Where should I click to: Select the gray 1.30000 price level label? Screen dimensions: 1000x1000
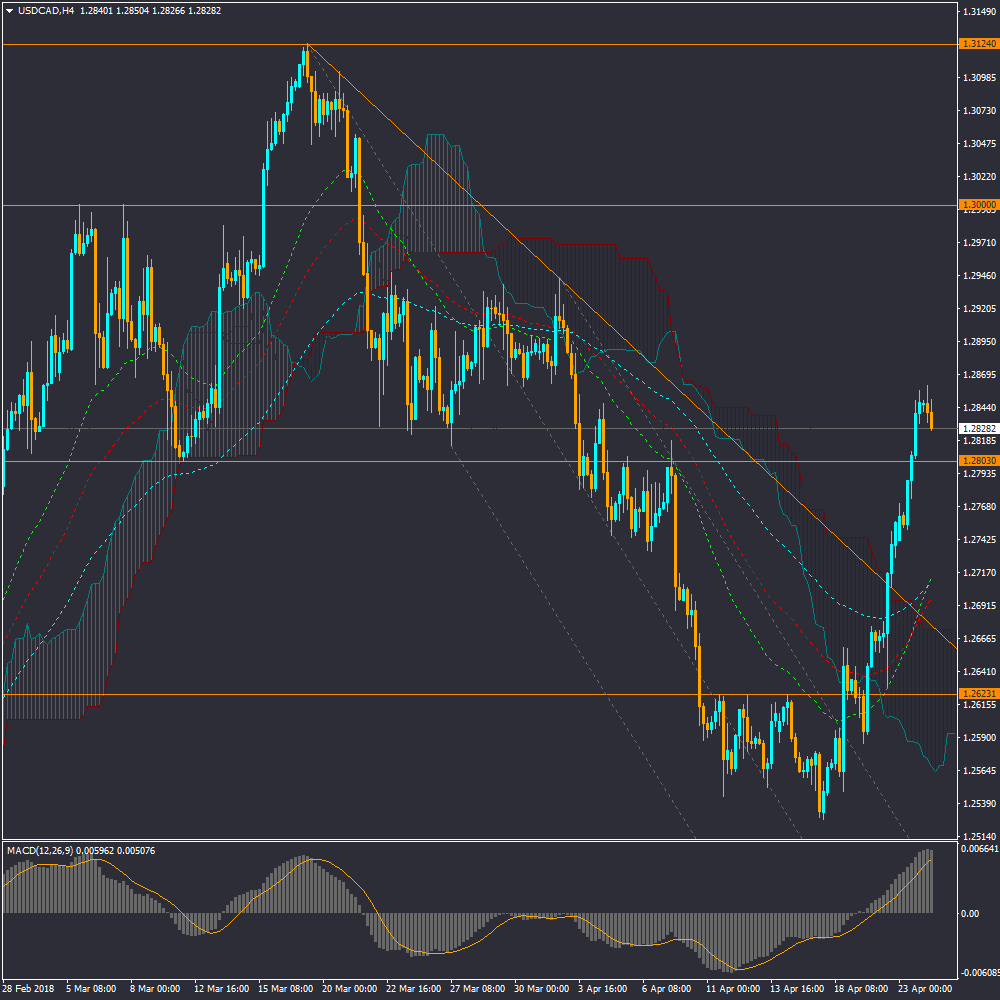[978, 205]
